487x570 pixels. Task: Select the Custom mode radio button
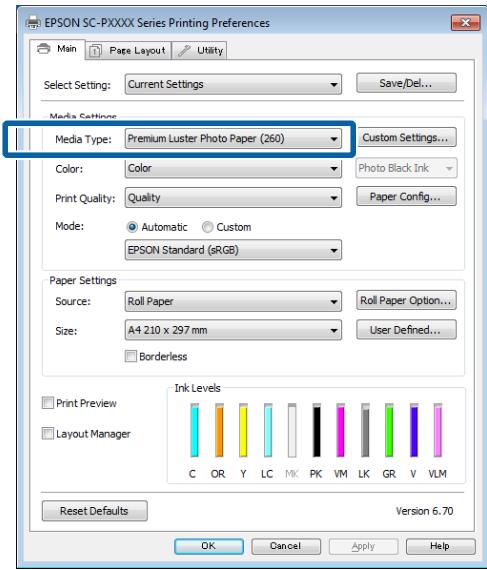226,227
